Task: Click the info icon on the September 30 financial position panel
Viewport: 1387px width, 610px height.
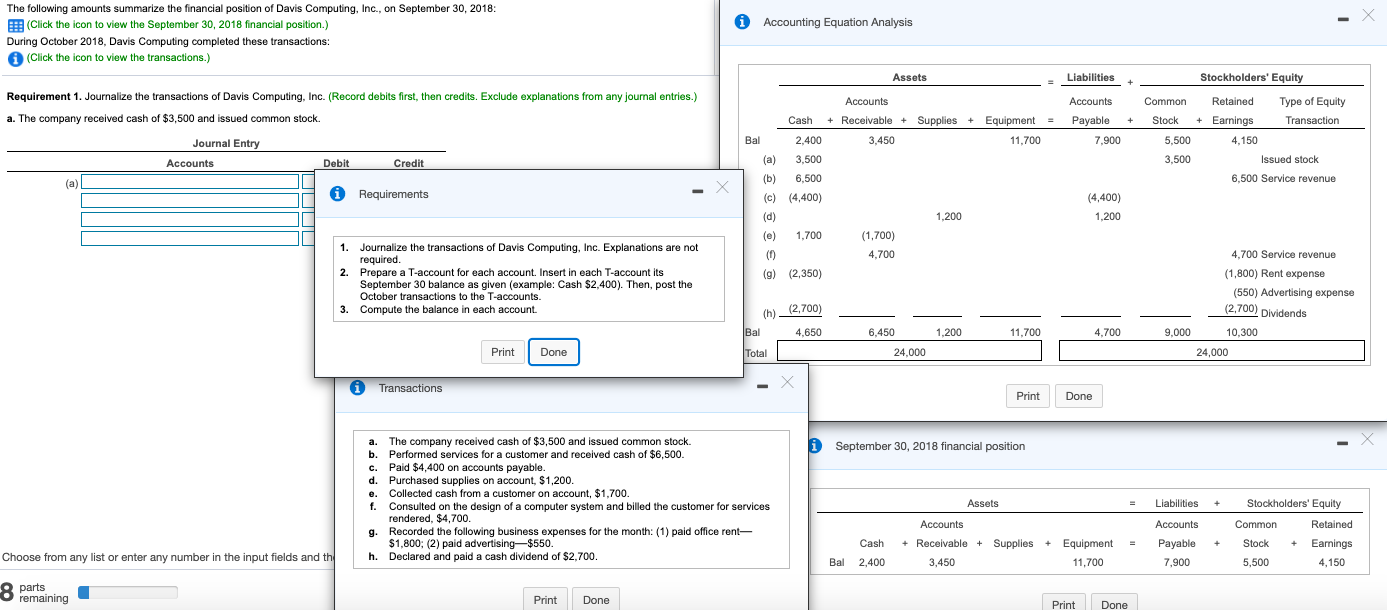Action: [x=814, y=446]
